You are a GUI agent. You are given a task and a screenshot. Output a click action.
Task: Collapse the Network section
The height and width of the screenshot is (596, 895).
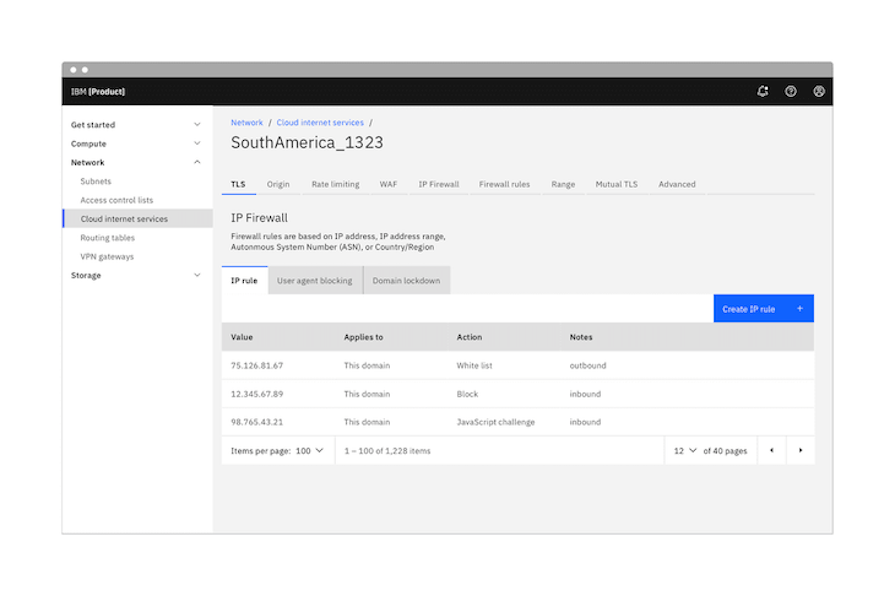point(137,162)
